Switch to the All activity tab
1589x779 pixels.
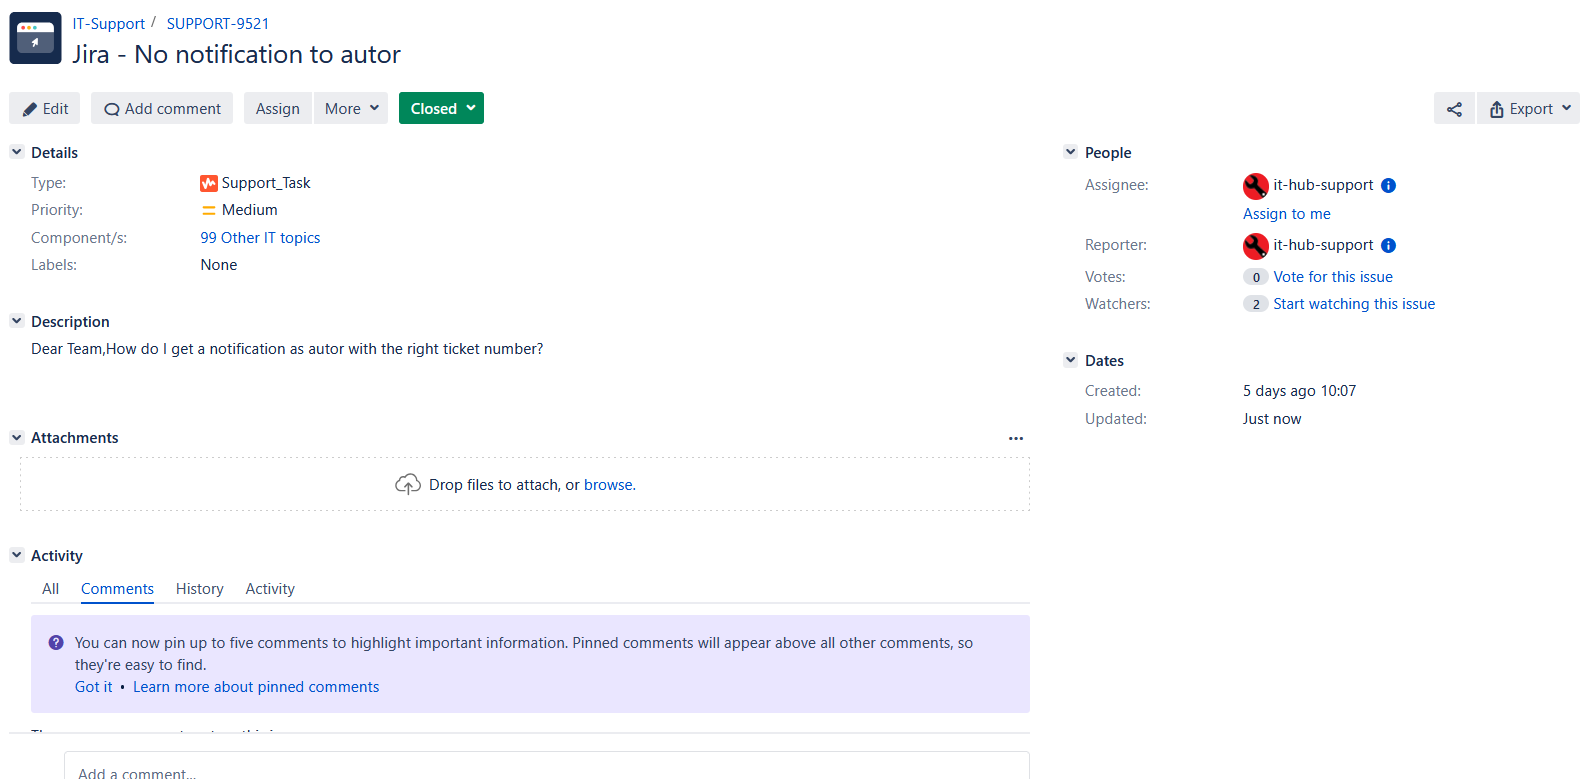50,589
